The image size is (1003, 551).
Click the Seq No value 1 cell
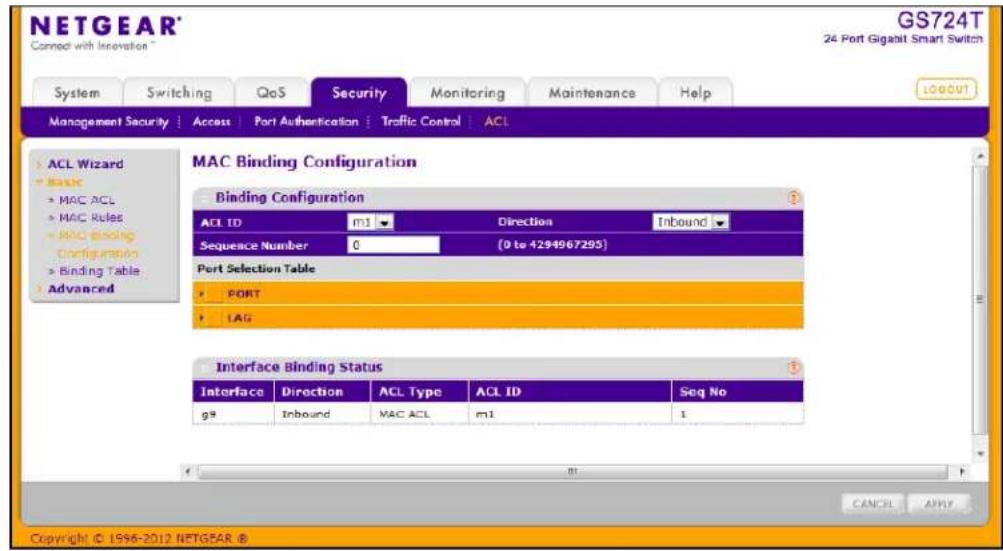tap(737, 414)
